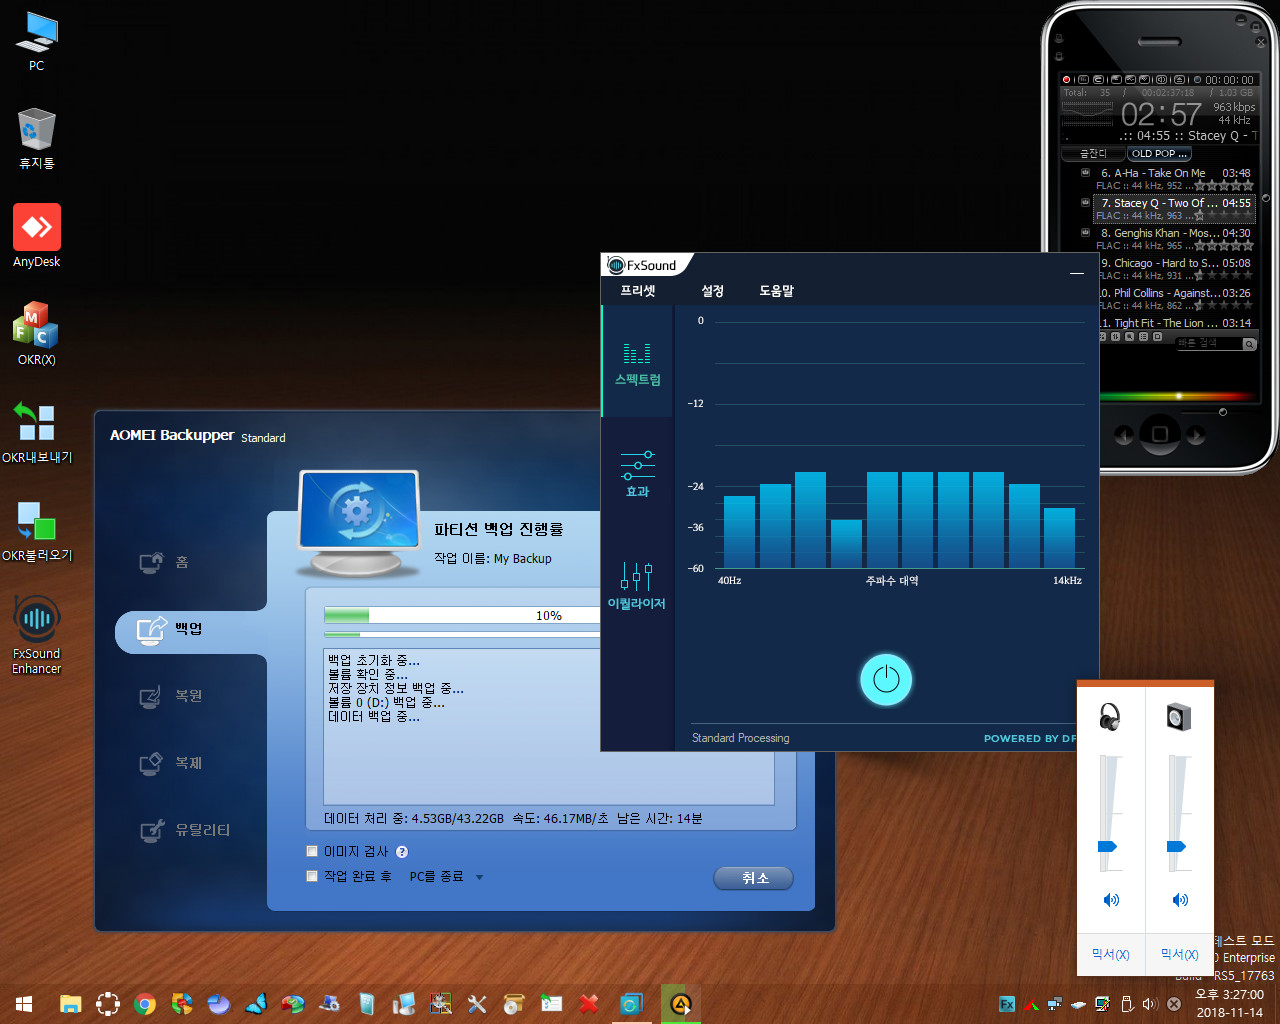Cancel backup with the 취소 button

pos(754,878)
